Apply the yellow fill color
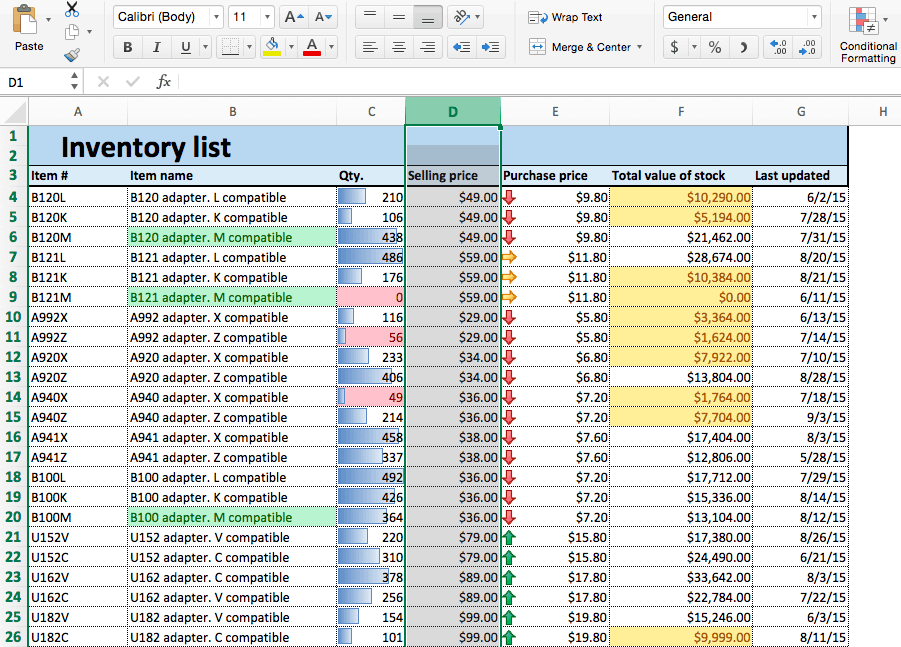The image size is (901, 647). [x=272, y=47]
